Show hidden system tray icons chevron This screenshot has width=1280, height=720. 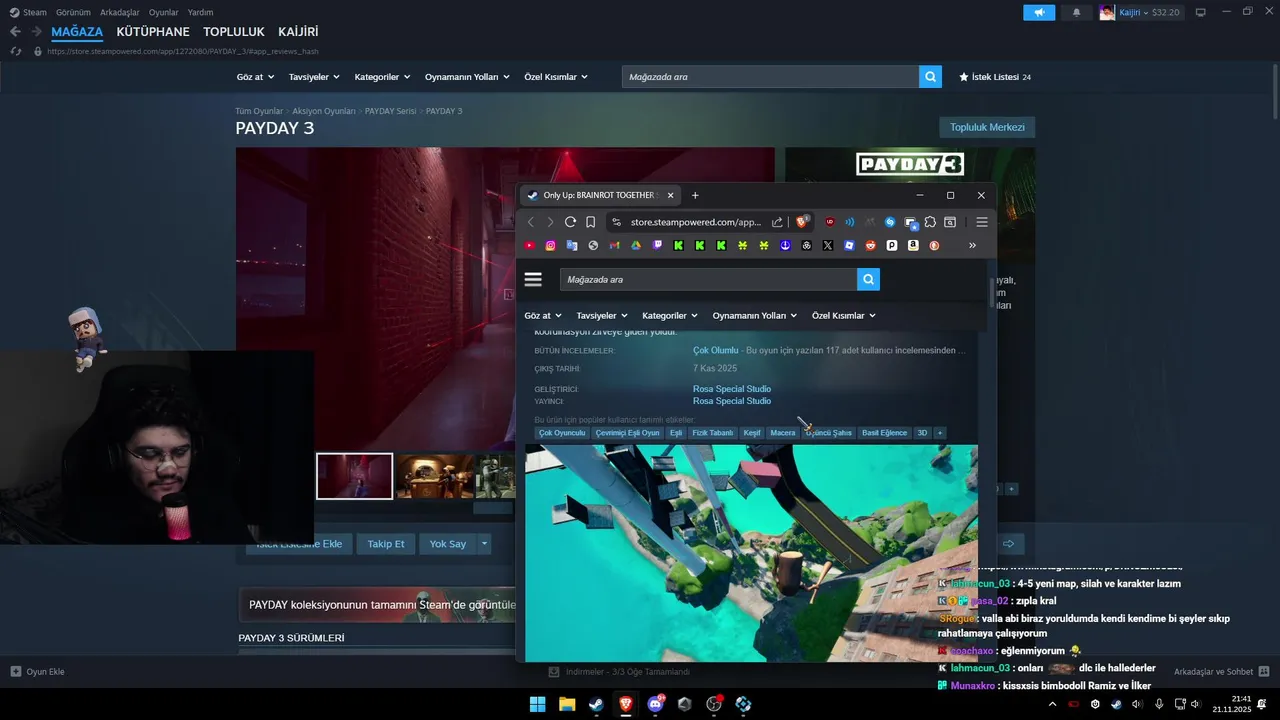click(x=1052, y=704)
